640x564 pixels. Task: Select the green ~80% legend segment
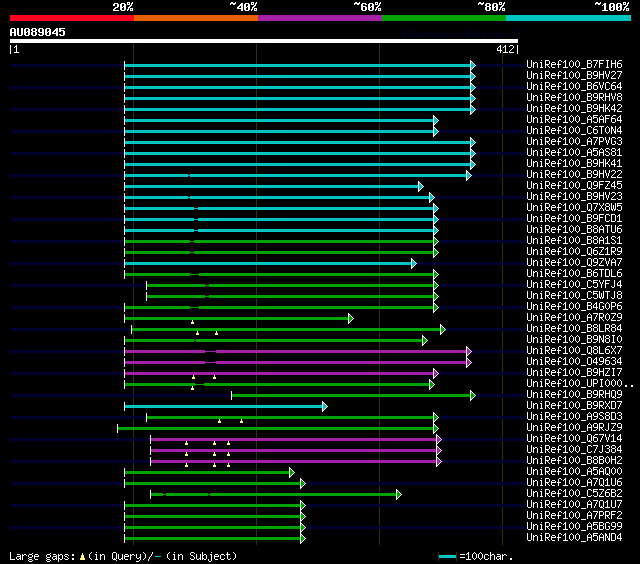(x=444, y=18)
